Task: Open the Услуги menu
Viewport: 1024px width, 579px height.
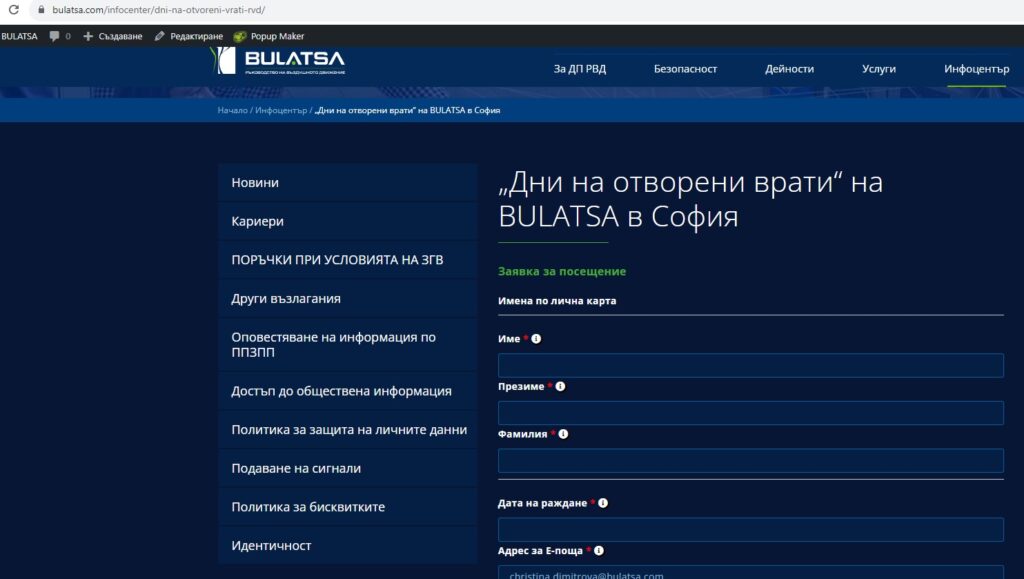Action: pyautogui.click(x=879, y=69)
